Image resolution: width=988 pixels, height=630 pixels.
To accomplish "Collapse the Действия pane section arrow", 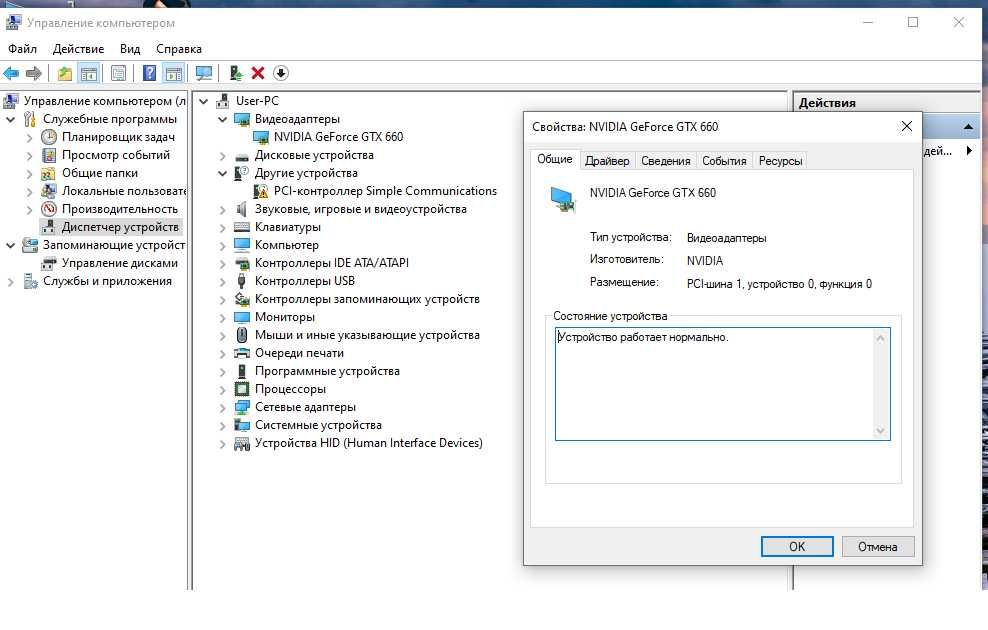I will [968, 127].
